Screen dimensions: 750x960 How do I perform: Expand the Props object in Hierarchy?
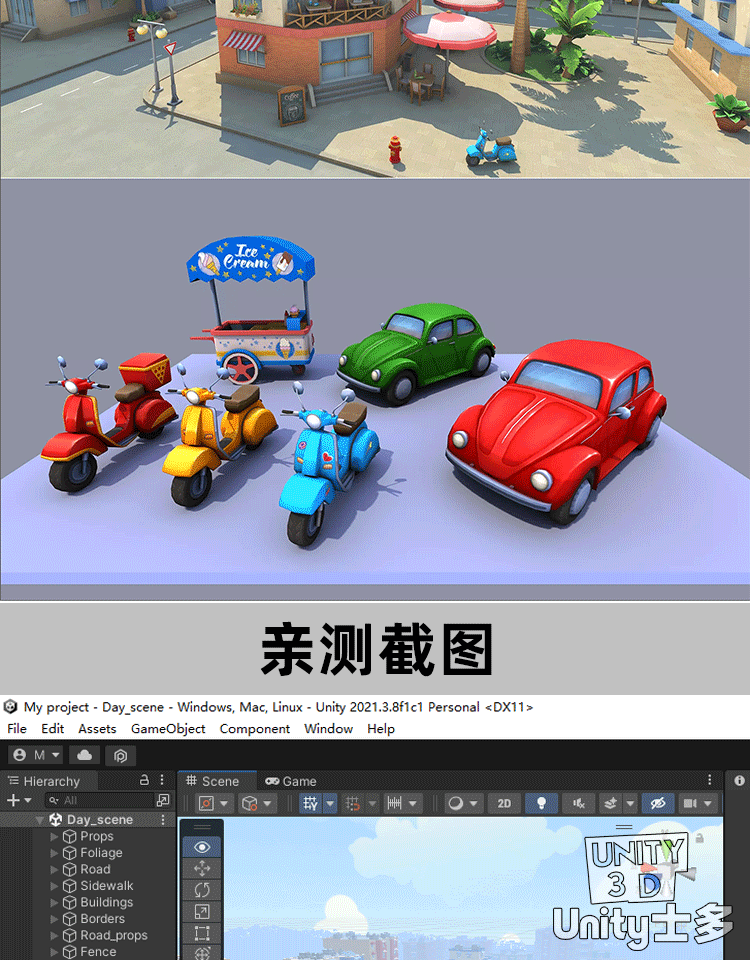(54, 837)
